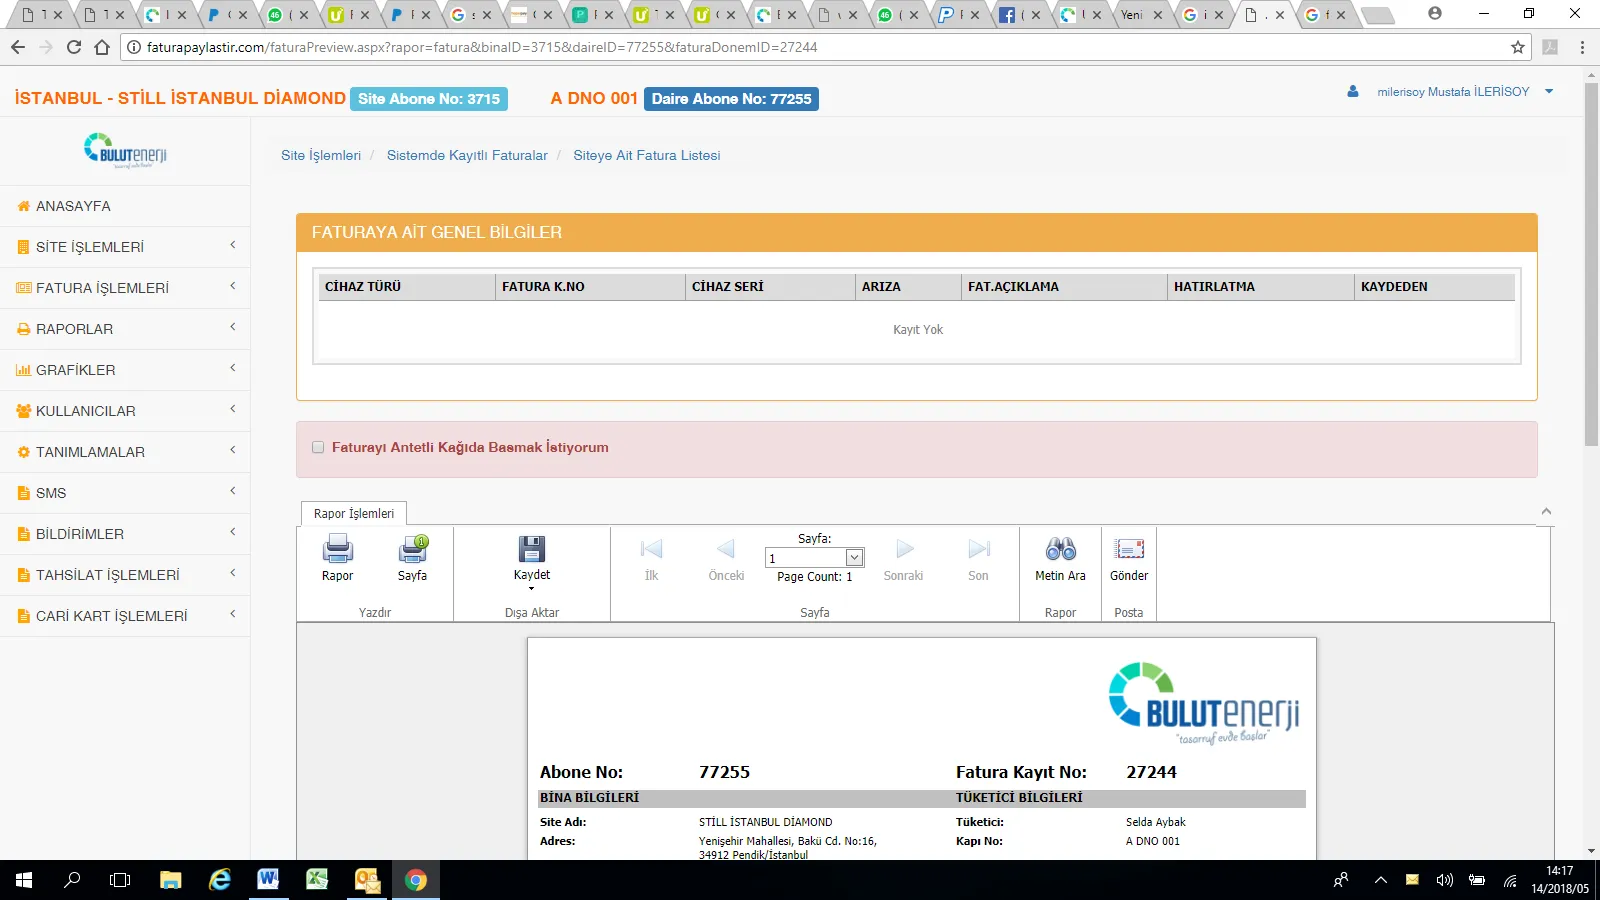The width and height of the screenshot is (1600, 900).
Task: Go to next page with Sonraki arrow
Action: coord(903,549)
